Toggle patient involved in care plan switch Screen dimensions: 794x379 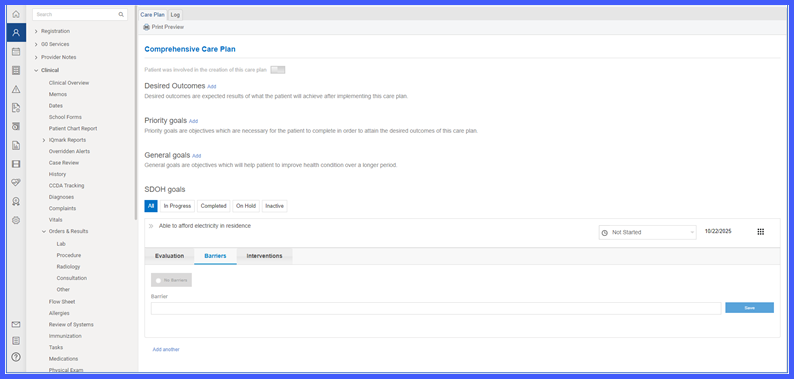[277, 70]
